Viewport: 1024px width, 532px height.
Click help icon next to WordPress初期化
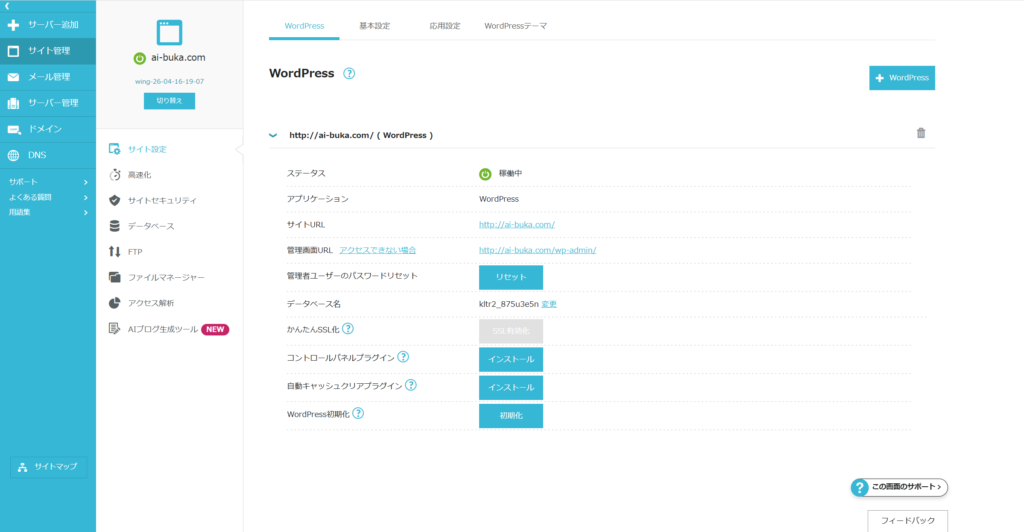(358, 413)
